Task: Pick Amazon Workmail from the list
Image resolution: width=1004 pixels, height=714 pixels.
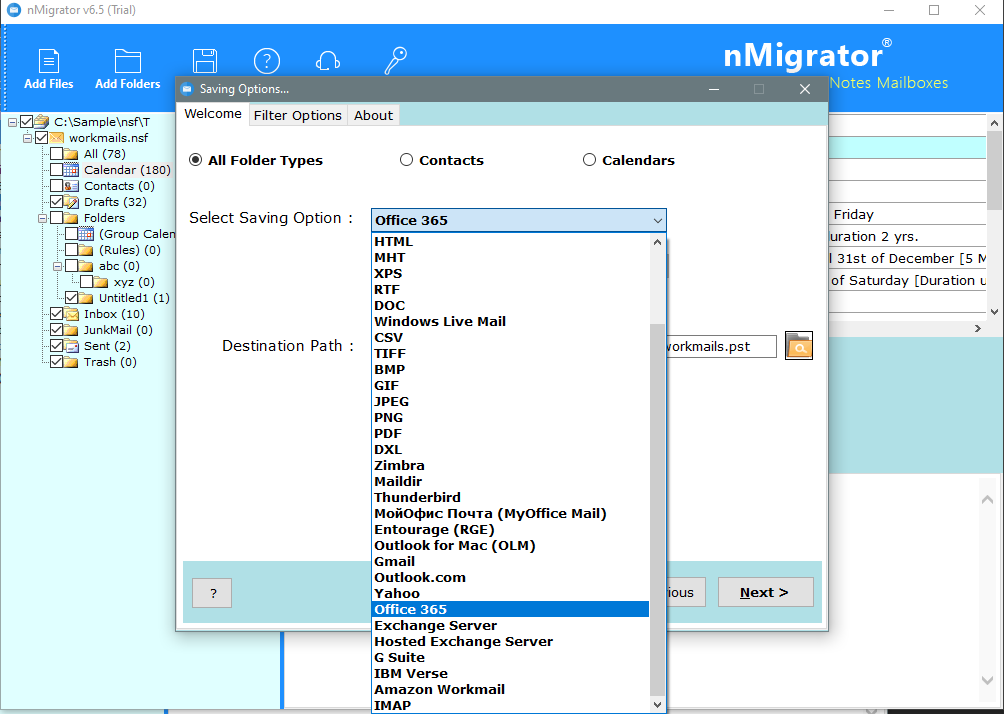Action: pyautogui.click(x=510, y=690)
